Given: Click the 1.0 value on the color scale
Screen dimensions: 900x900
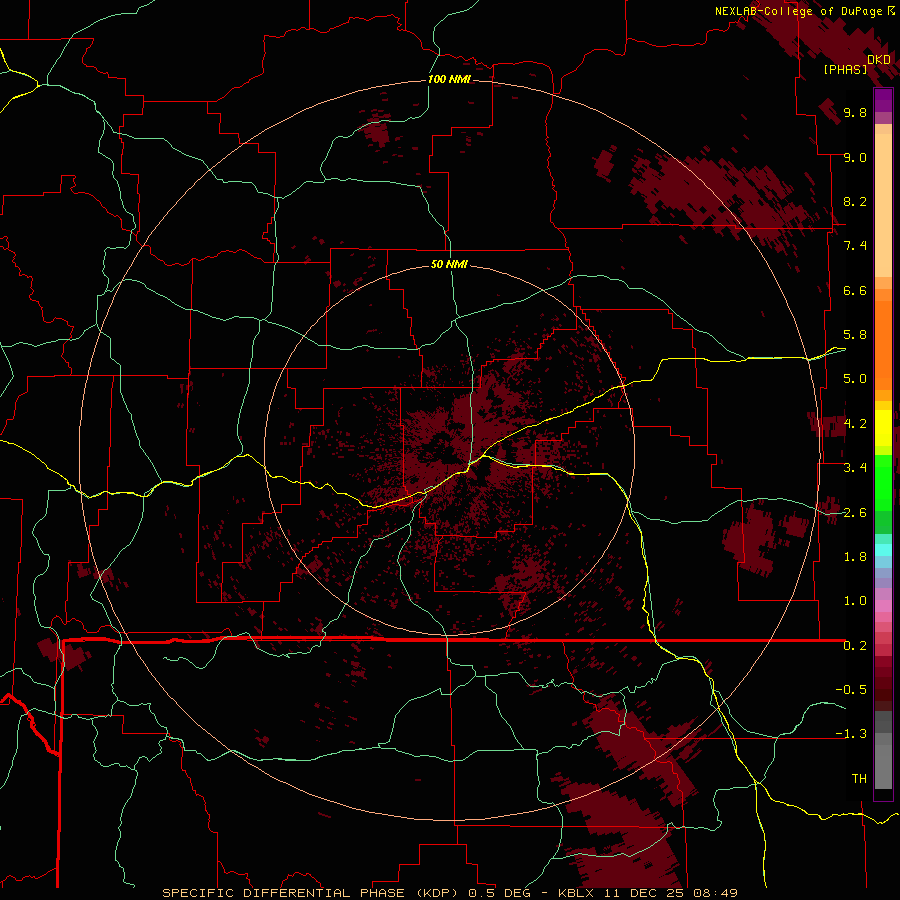Looking at the screenshot, I should (x=855, y=601).
